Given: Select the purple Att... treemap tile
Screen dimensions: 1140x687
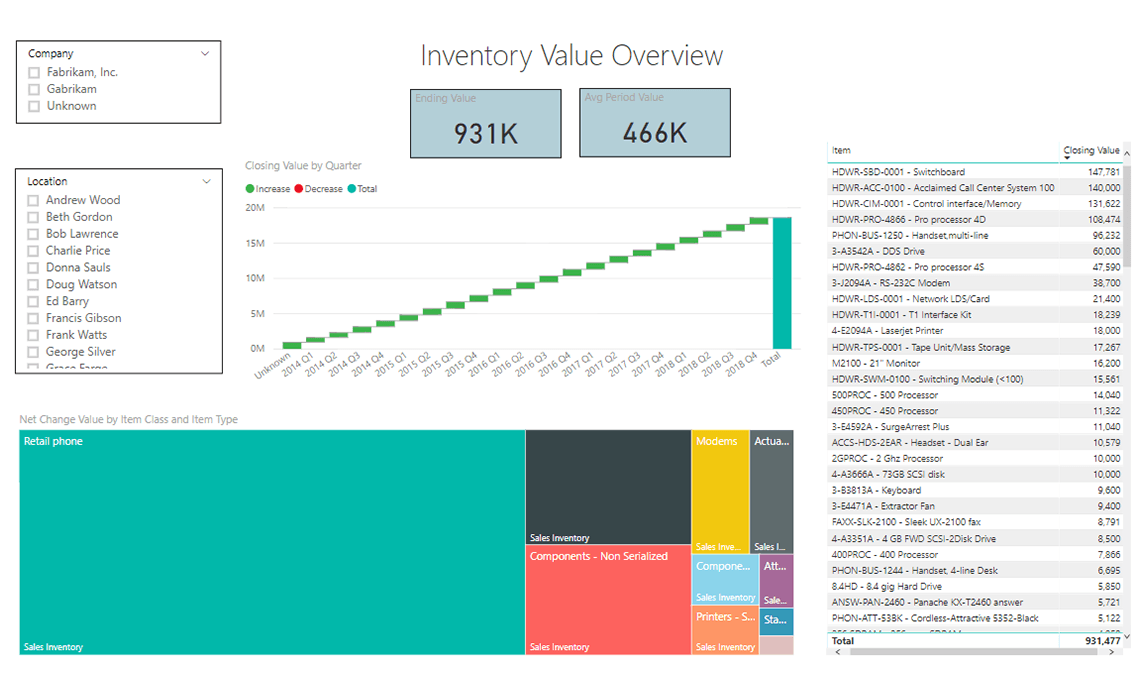Looking at the screenshot, I should (x=776, y=581).
